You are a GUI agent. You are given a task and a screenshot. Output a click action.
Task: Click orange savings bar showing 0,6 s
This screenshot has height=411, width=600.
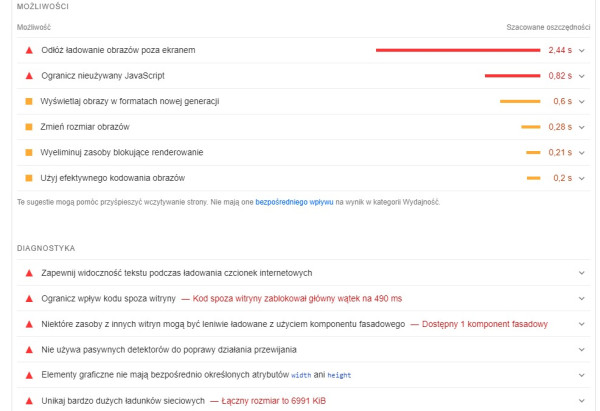520,101
